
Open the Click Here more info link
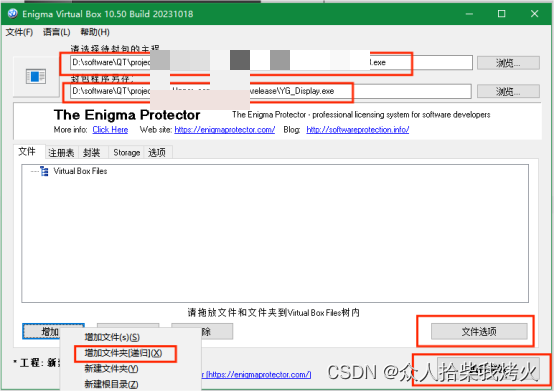(110, 130)
